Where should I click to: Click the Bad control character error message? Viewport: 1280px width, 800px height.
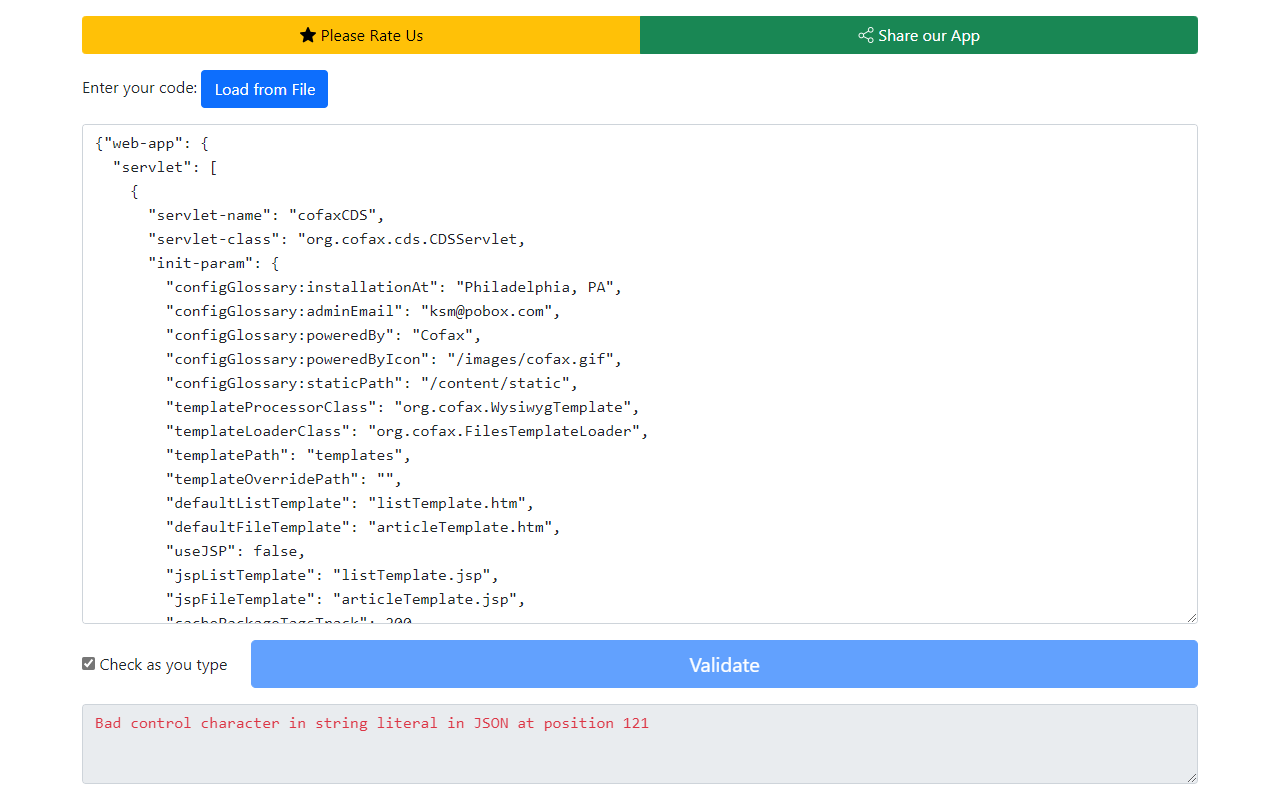(371, 722)
